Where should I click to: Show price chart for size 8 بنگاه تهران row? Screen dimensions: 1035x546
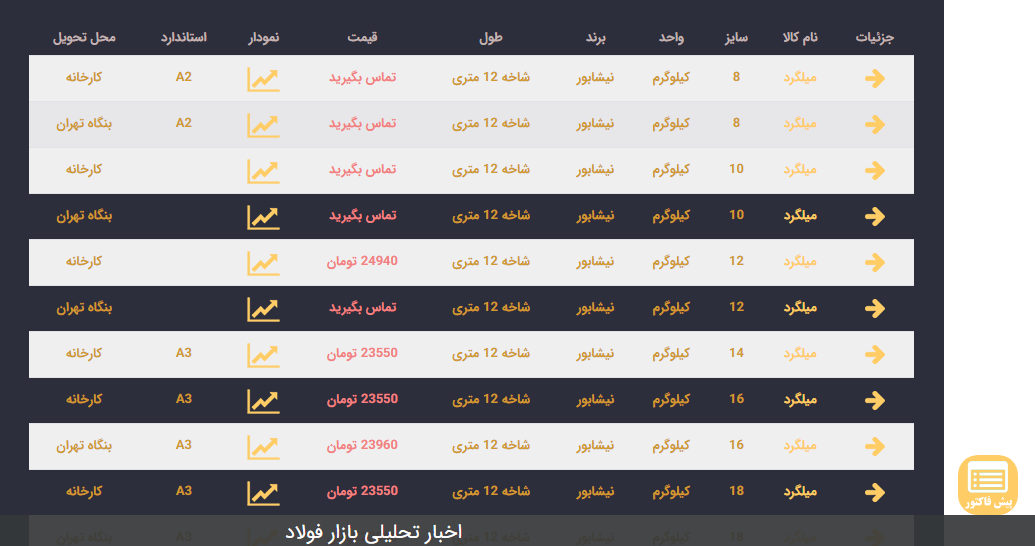tap(263, 124)
